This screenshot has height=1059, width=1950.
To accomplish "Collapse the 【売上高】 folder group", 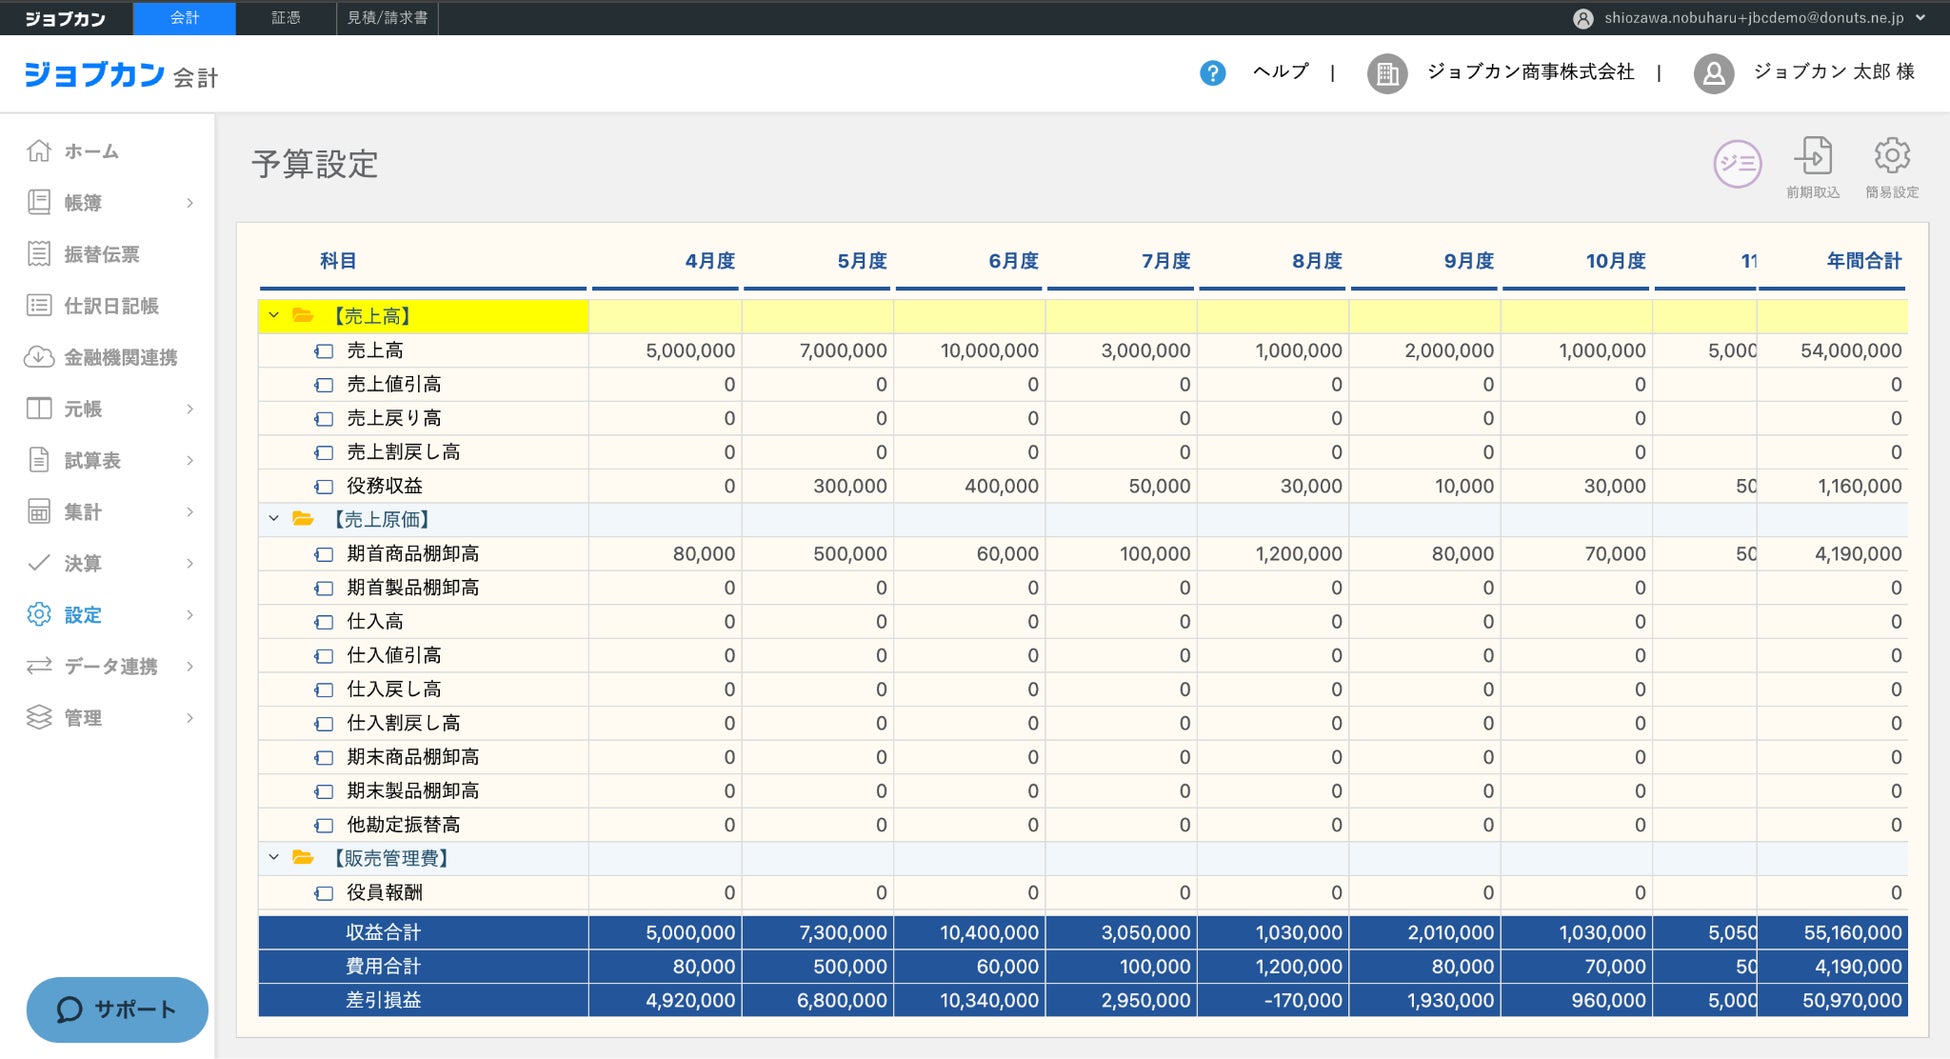I will tap(273, 316).
